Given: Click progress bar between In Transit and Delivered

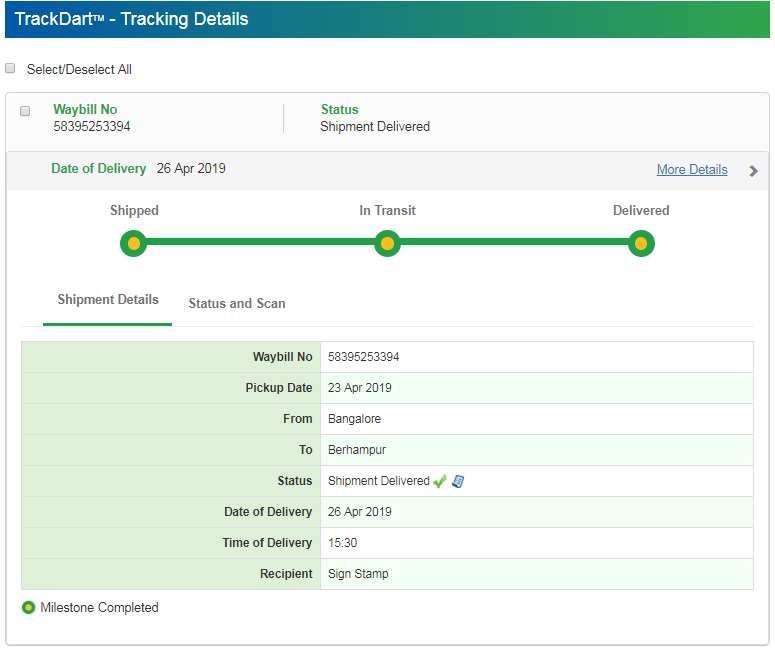Looking at the screenshot, I should [x=514, y=242].
